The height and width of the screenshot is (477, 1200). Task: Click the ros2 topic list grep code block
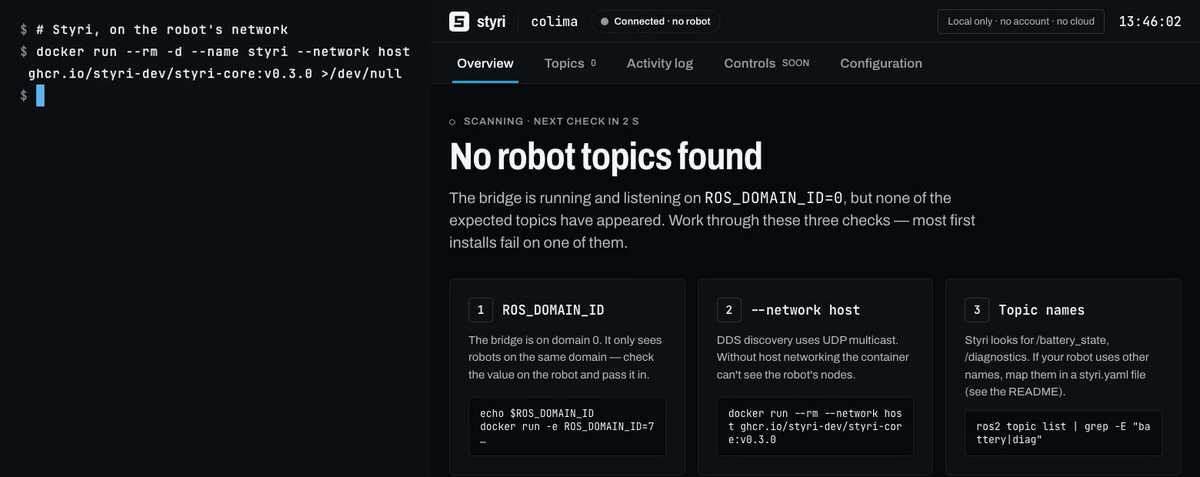click(1063, 433)
